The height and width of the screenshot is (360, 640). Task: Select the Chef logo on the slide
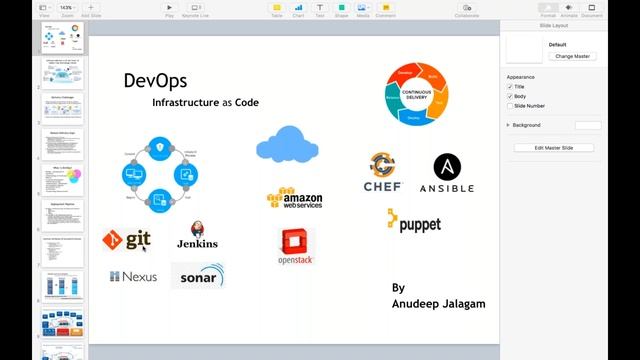[383, 172]
